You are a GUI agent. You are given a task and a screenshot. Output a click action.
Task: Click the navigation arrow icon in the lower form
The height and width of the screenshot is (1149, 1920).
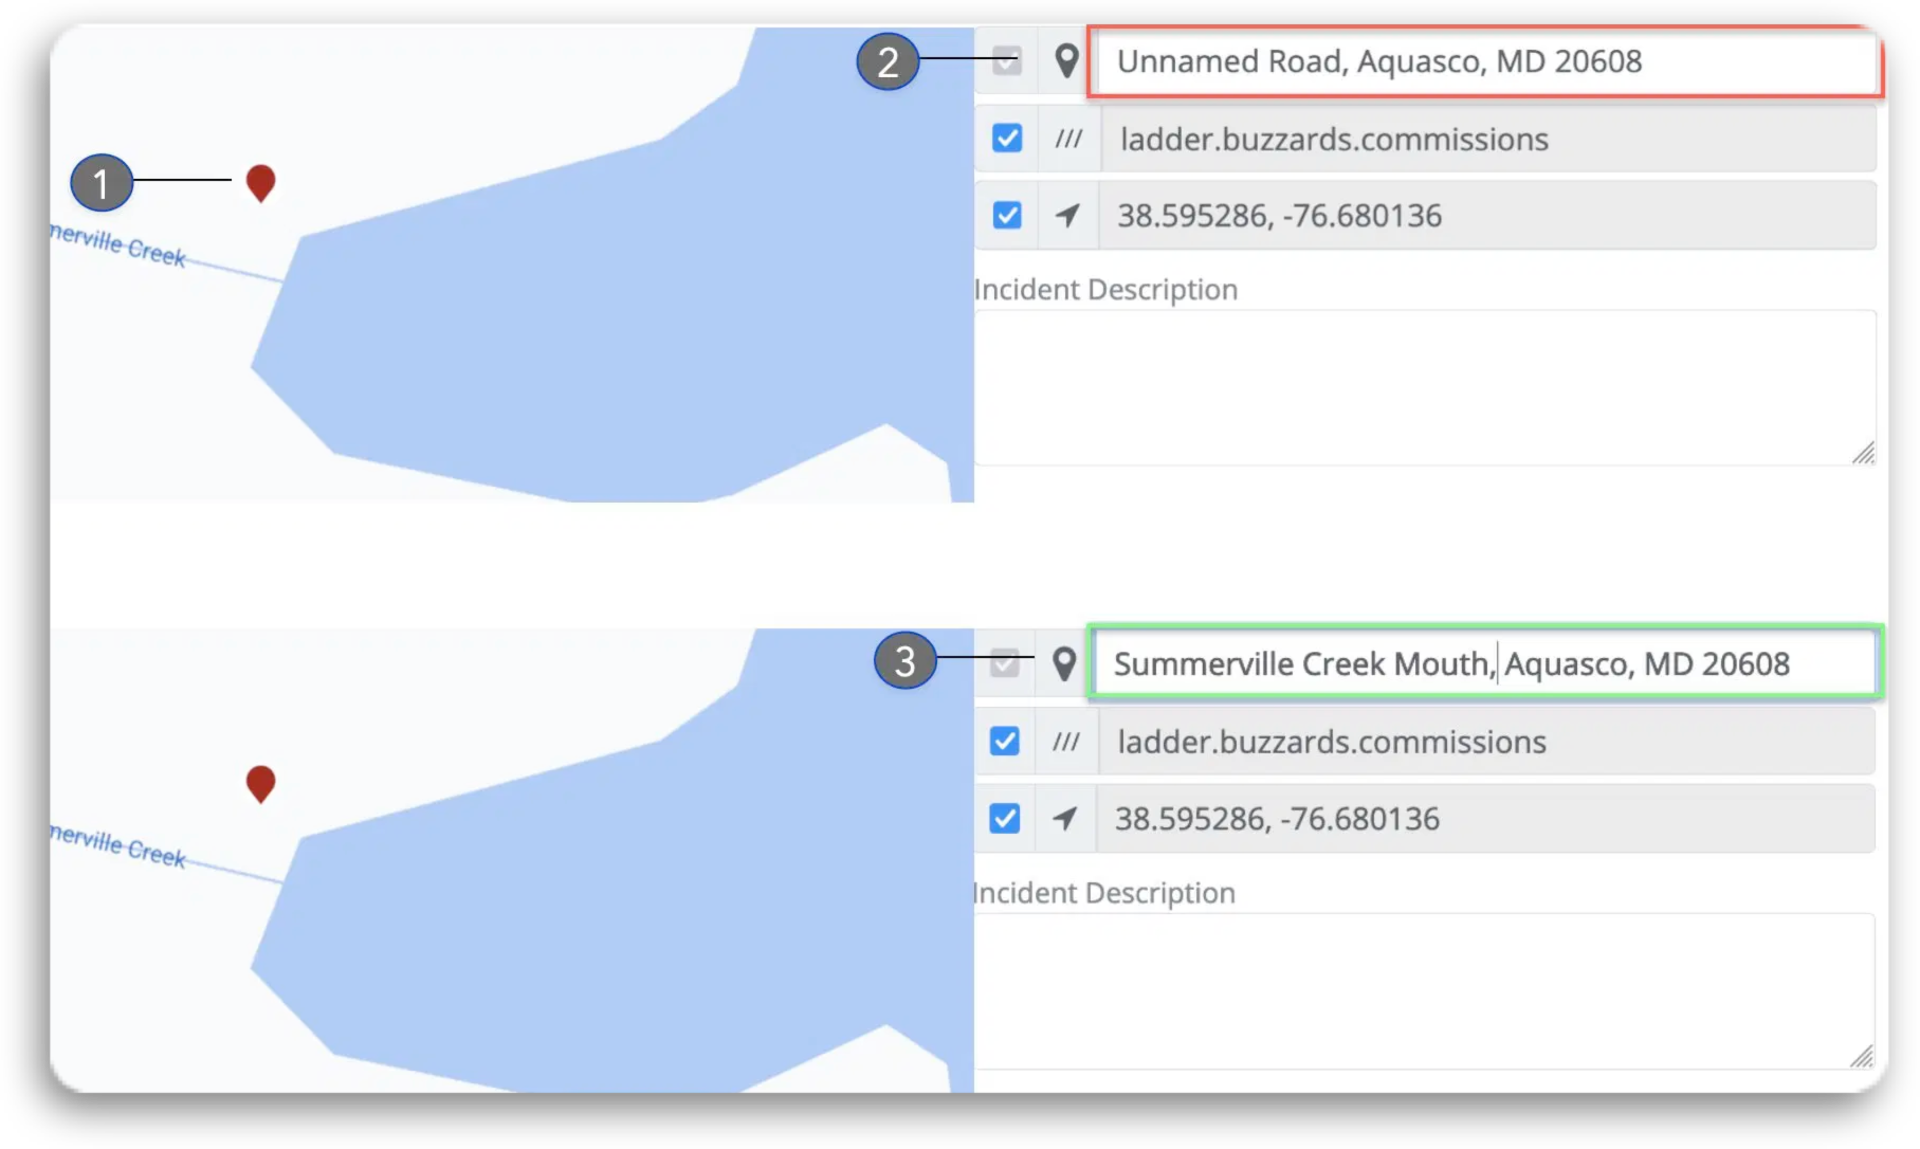coord(1065,818)
